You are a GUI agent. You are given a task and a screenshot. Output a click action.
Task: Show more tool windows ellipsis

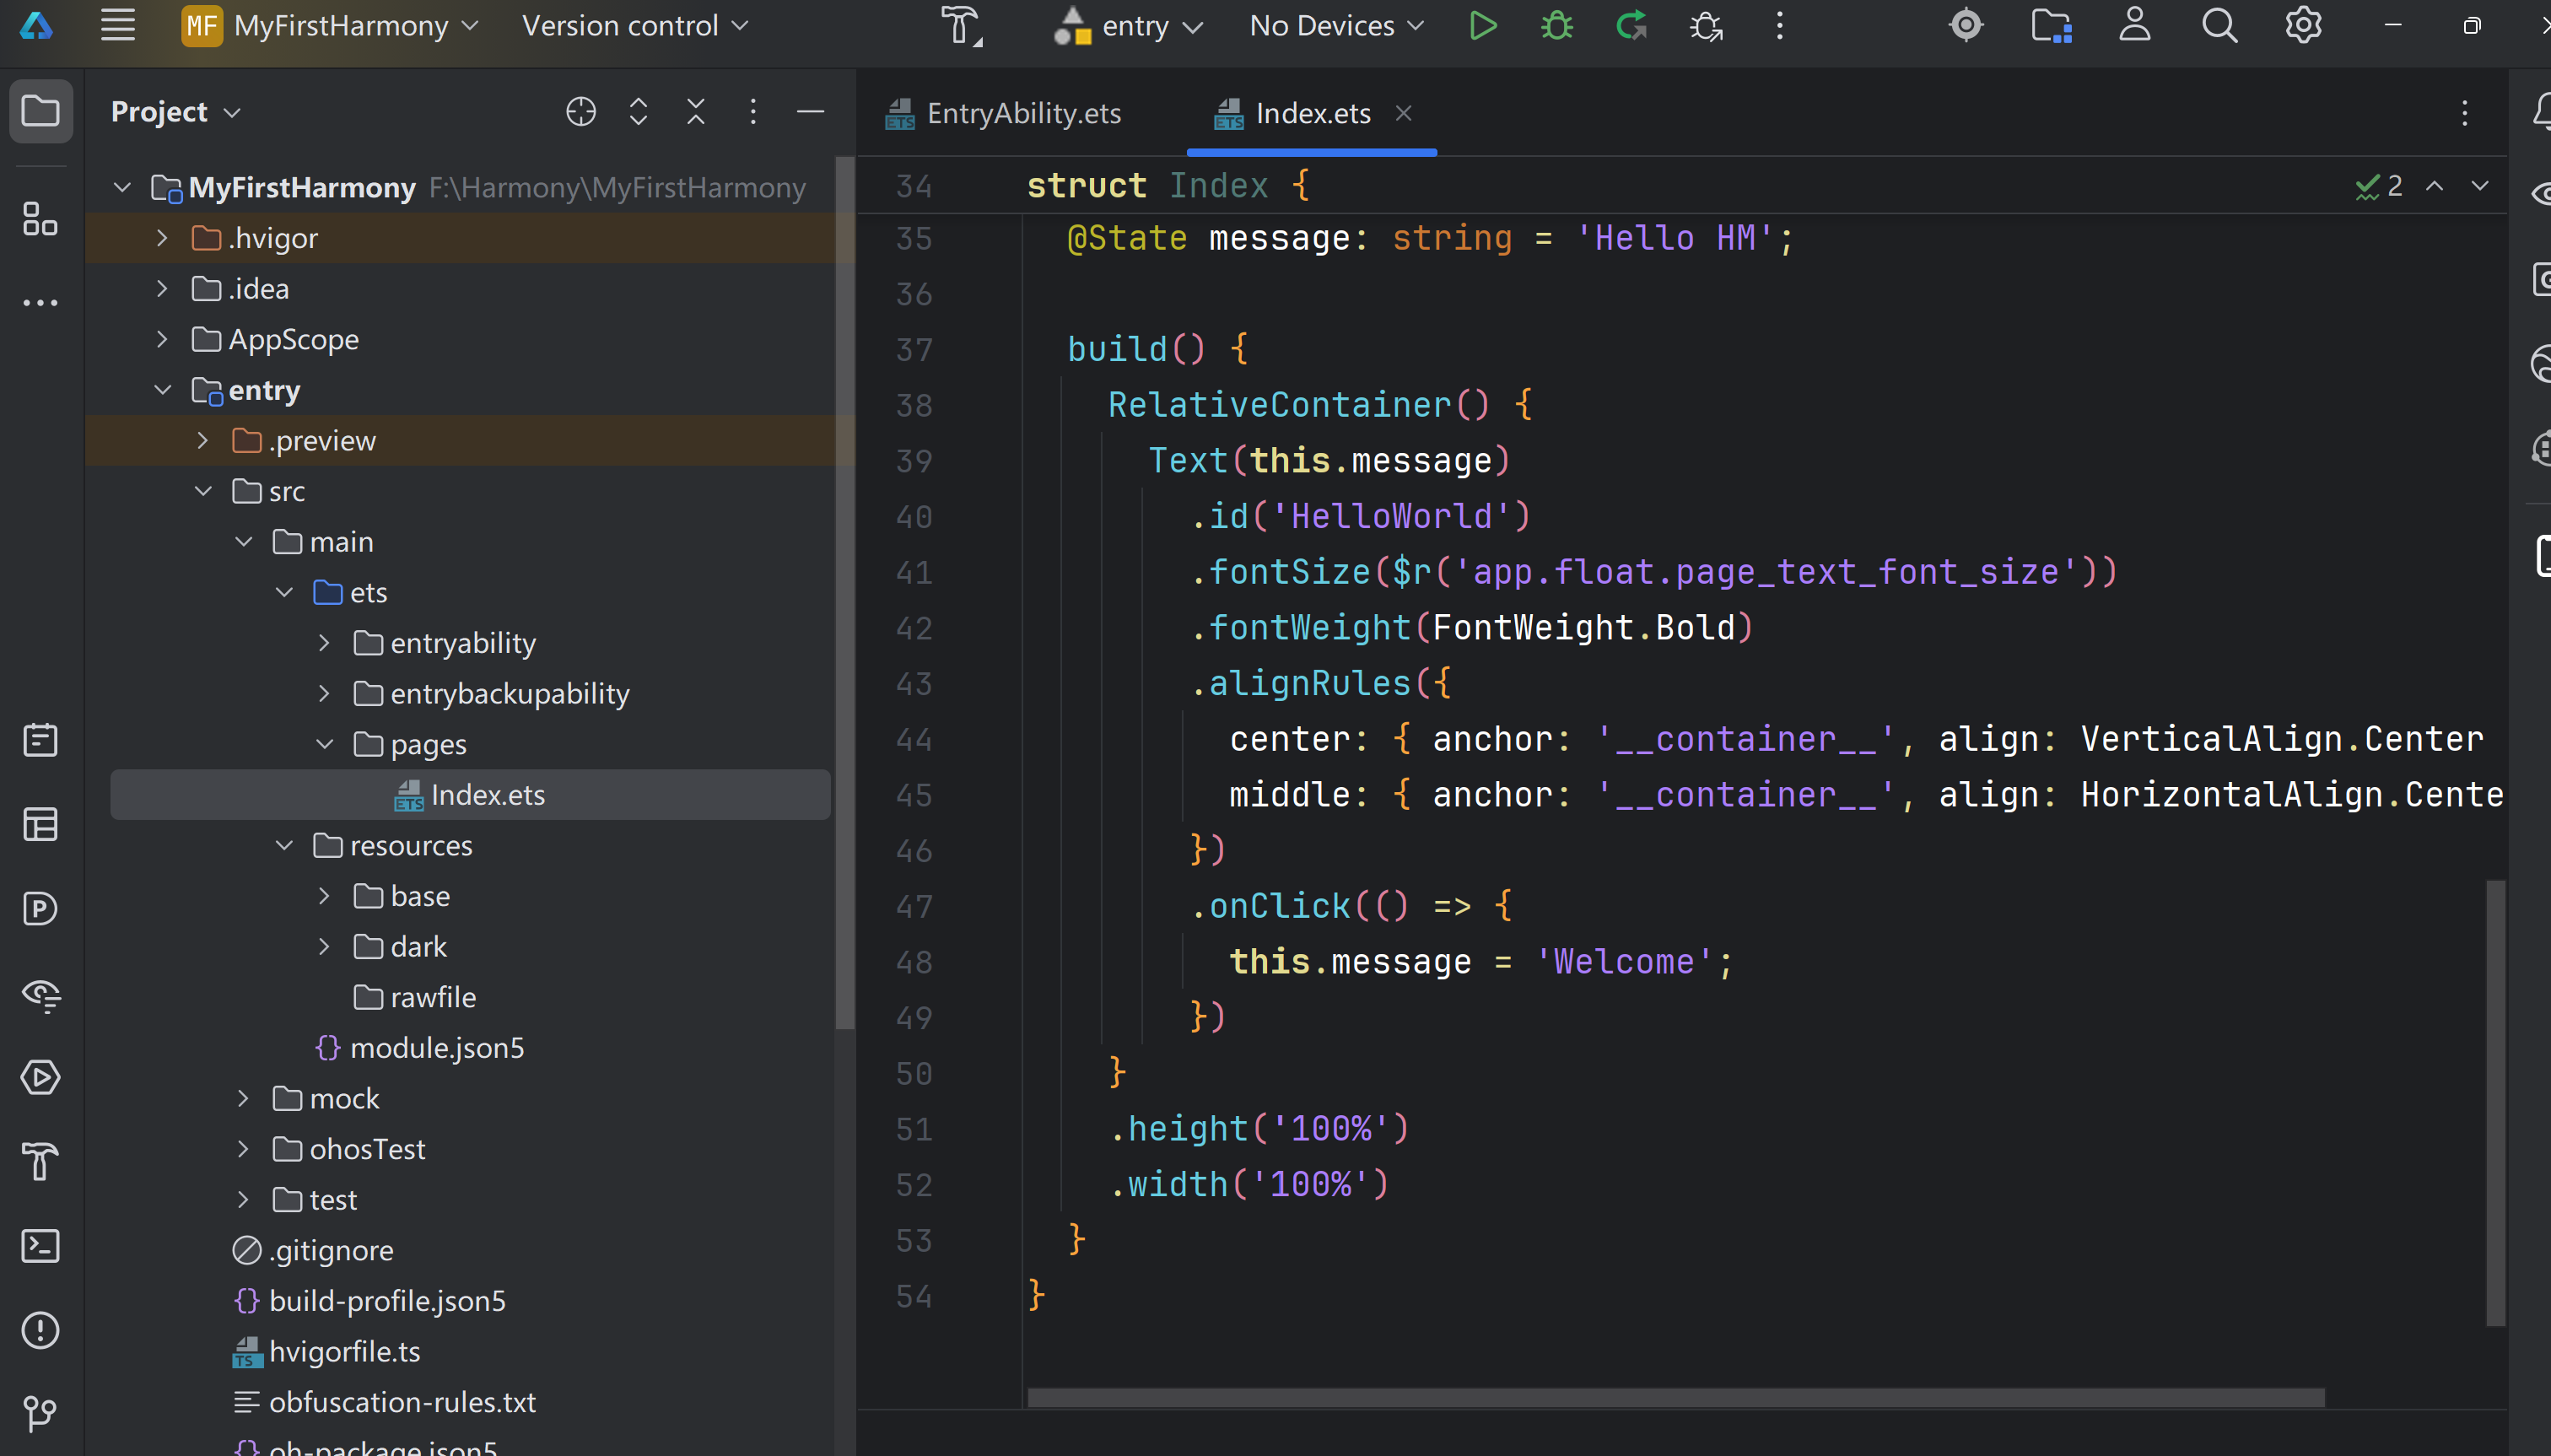tap(40, 303)
